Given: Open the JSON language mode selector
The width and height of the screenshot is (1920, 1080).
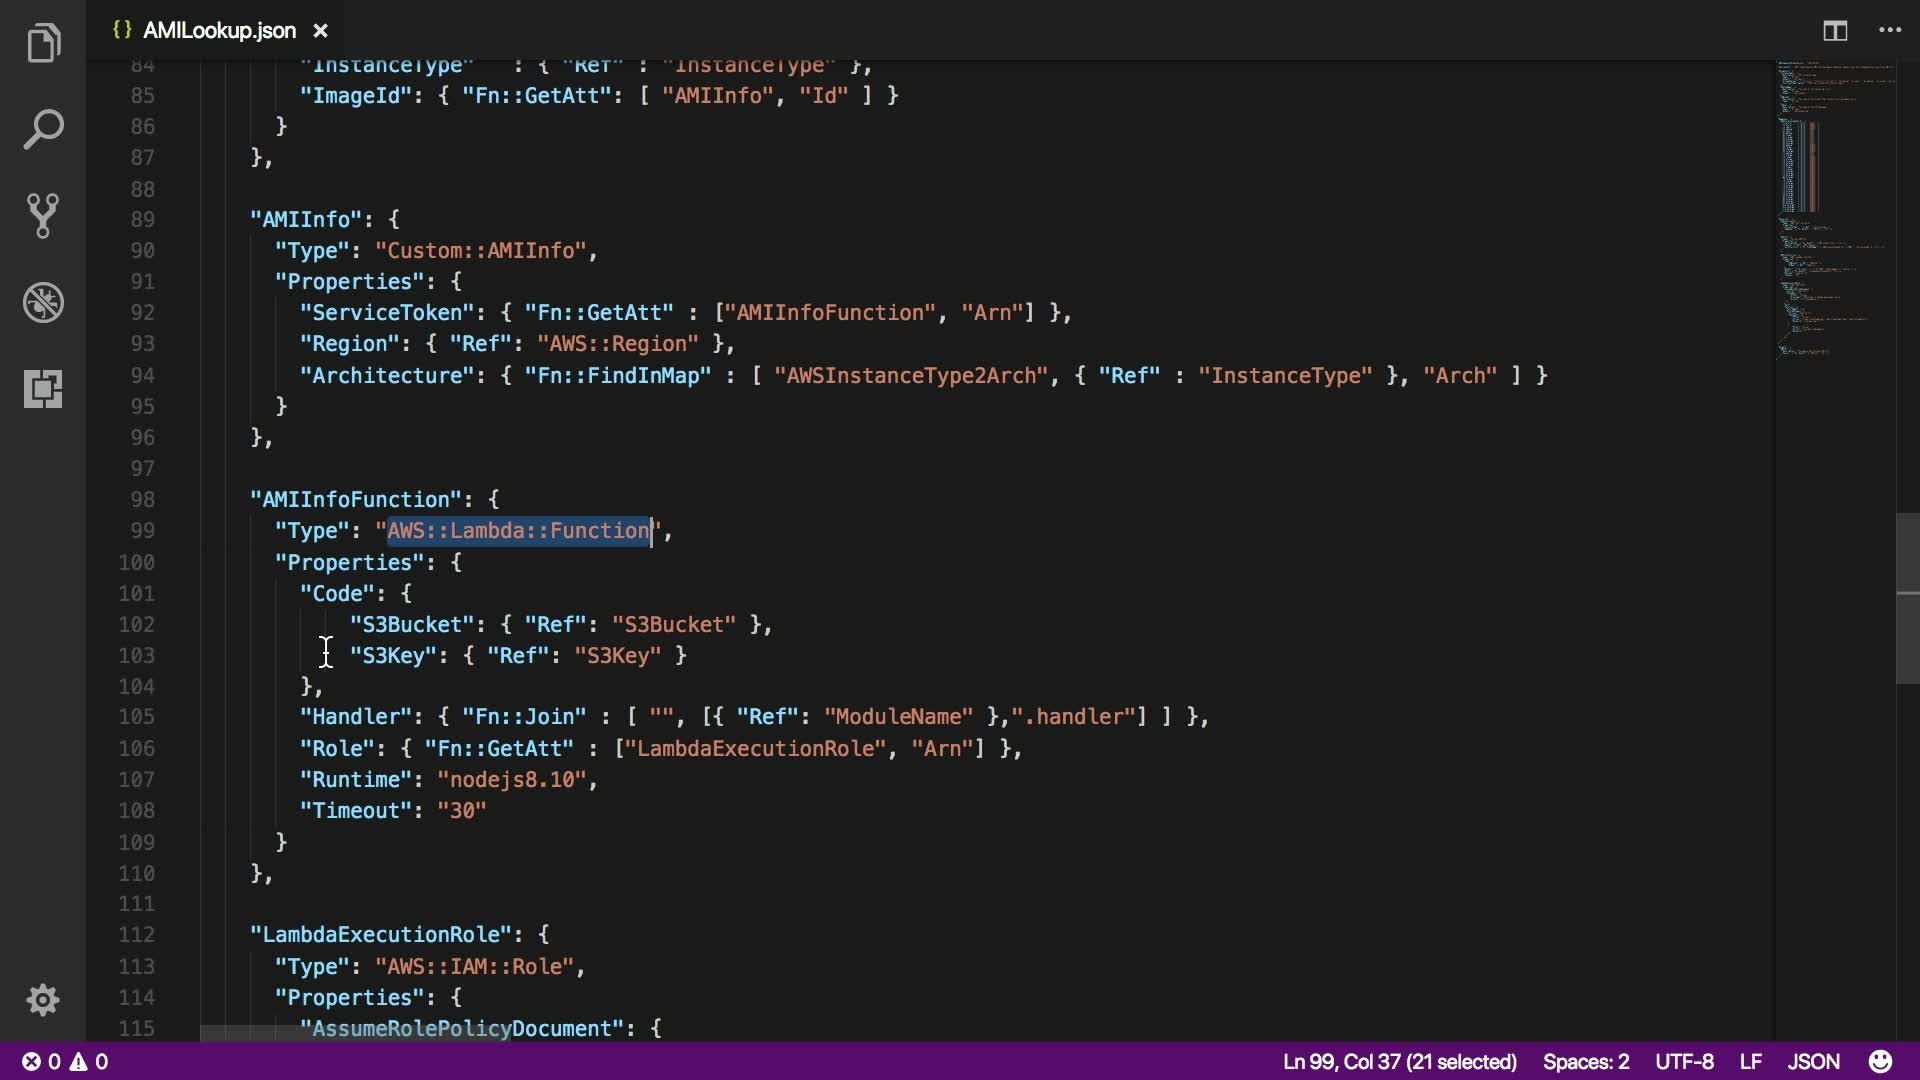Looking at the screenshot, I should 1813,1061.
